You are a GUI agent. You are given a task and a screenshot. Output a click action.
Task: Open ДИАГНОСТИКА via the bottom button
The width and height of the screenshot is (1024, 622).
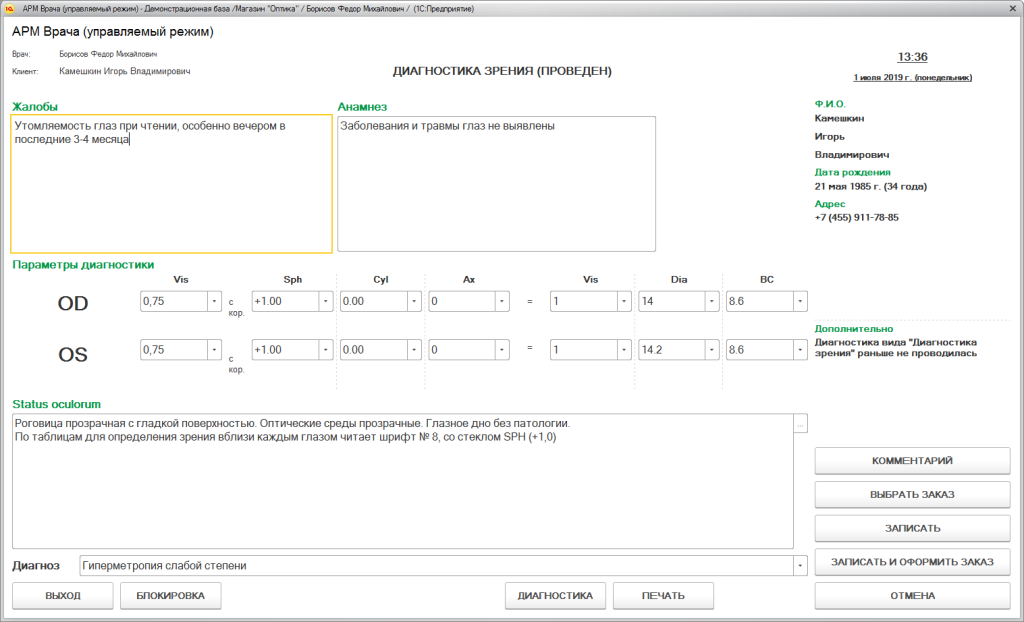pos(555,596)
